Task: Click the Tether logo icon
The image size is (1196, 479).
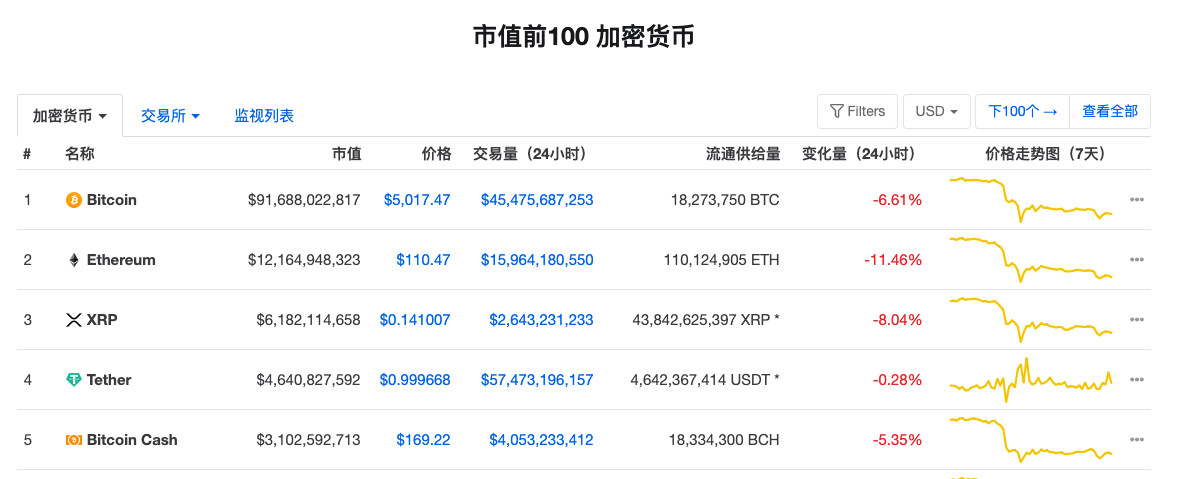Action: coord(74,380)
